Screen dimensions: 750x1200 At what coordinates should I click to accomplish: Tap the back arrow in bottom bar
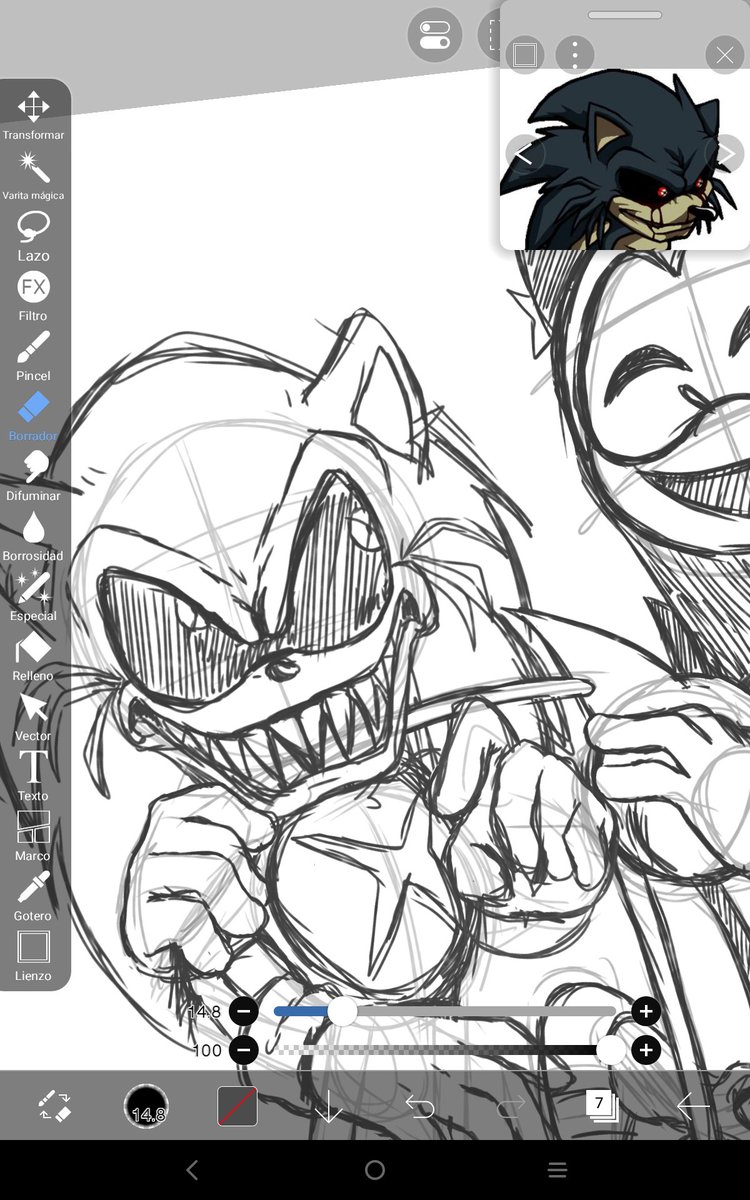click(693, 1105)
